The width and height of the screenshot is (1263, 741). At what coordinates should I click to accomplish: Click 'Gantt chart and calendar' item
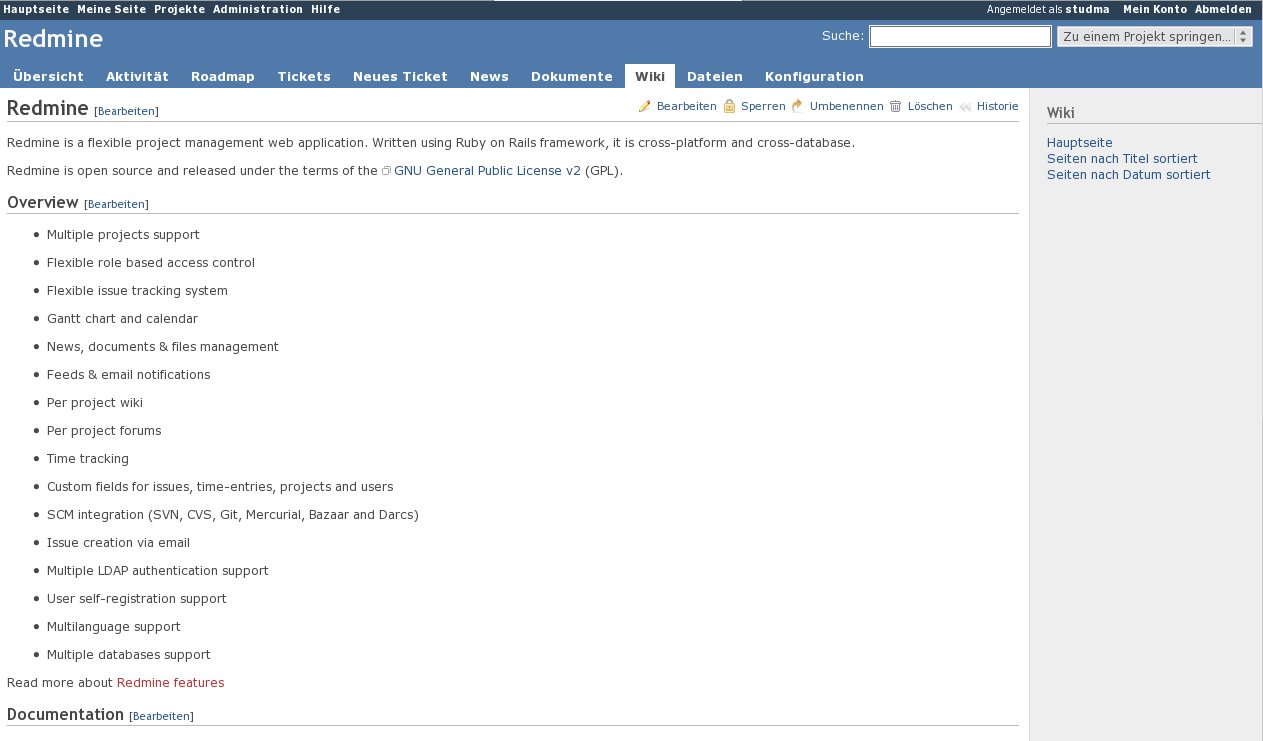[x=122, y=319]
